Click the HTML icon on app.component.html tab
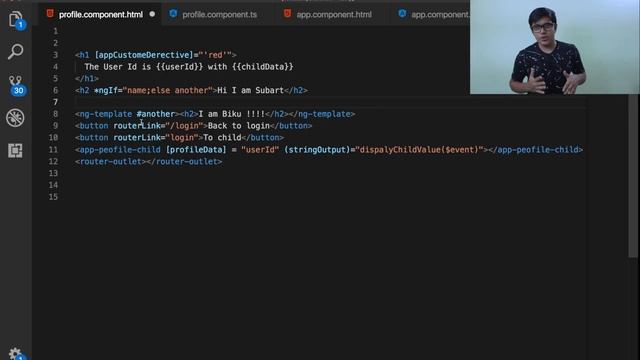This screenshot has height=360, width=640. (x=287, y=14)
